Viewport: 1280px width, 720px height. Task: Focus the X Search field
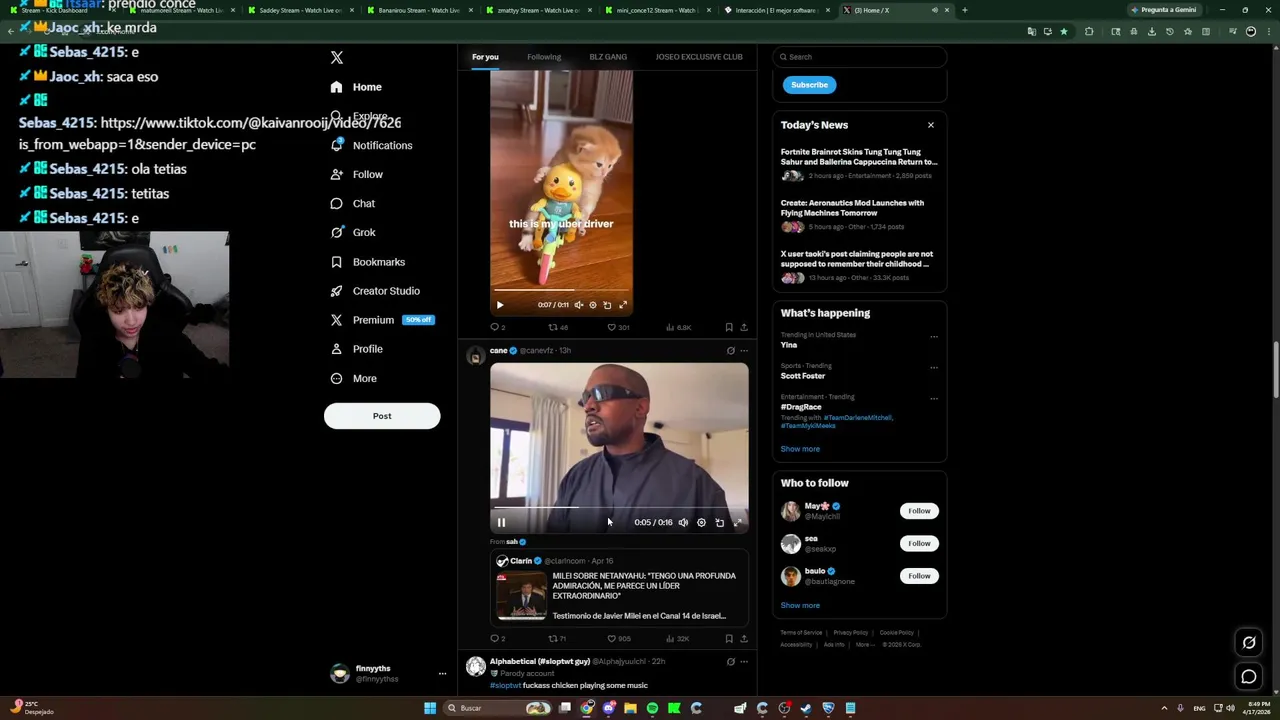tap(860, 57)
